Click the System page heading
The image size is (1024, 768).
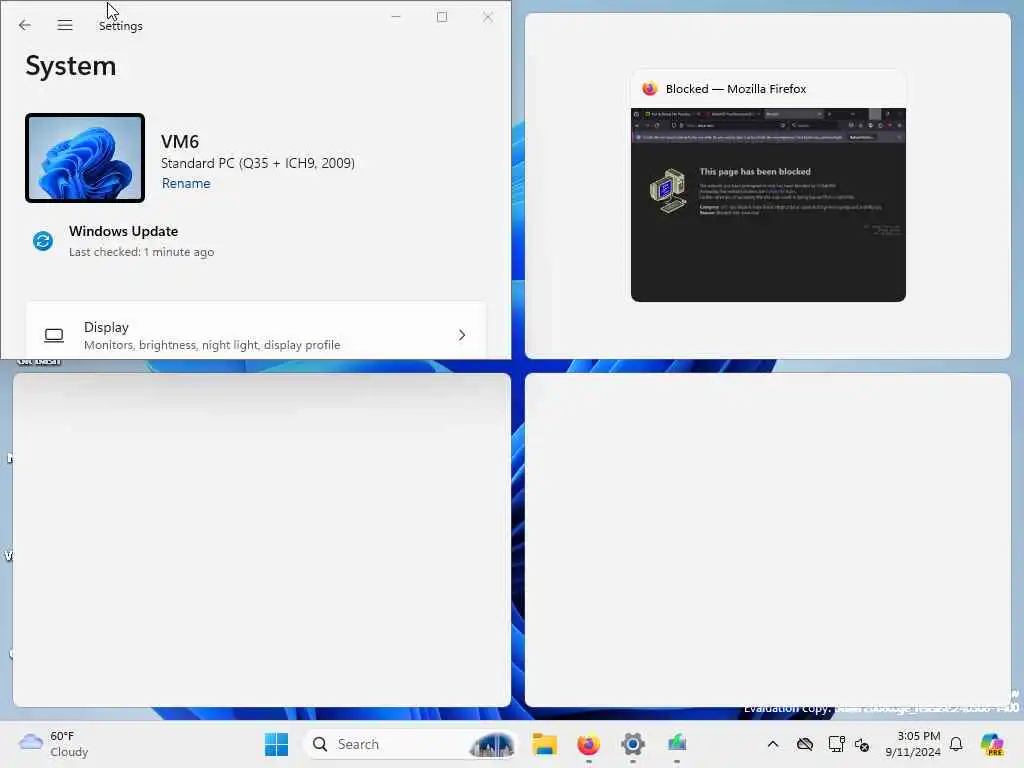tap(71, 66)
